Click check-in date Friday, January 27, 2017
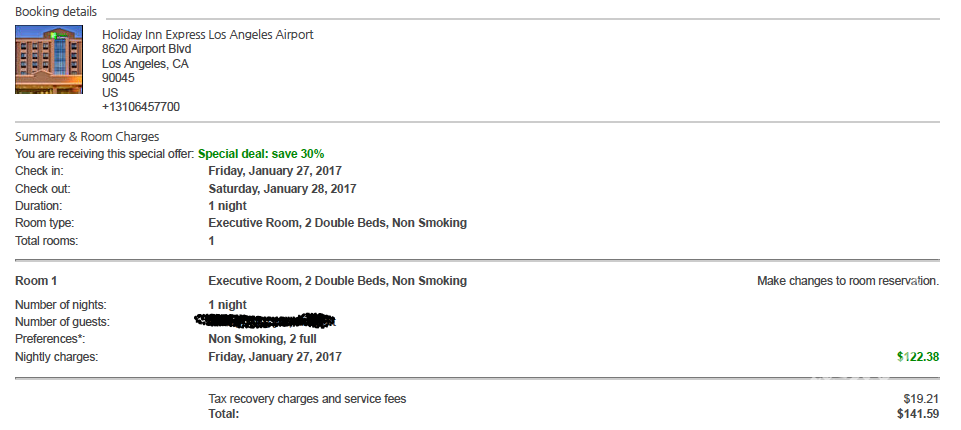The image size is (961, 430). (x=275, y=171)
